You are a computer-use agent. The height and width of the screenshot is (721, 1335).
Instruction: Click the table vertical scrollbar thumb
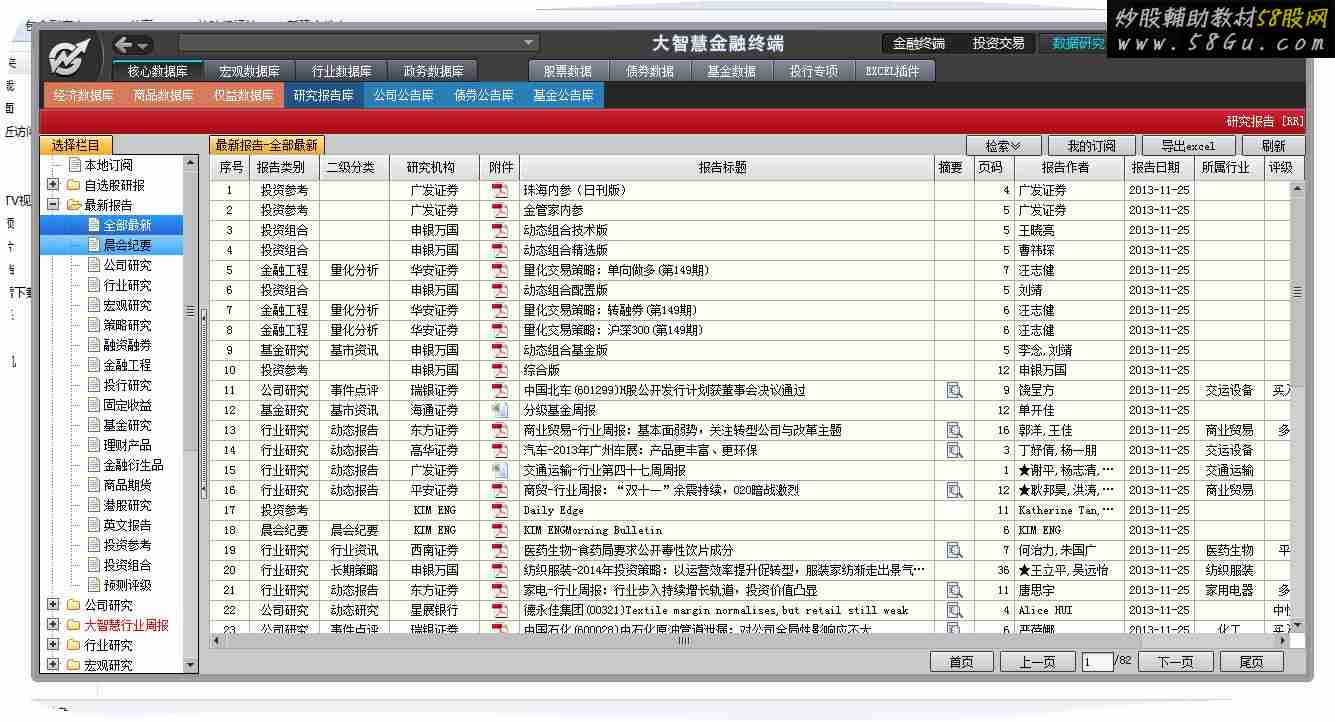pos(1297,292)
